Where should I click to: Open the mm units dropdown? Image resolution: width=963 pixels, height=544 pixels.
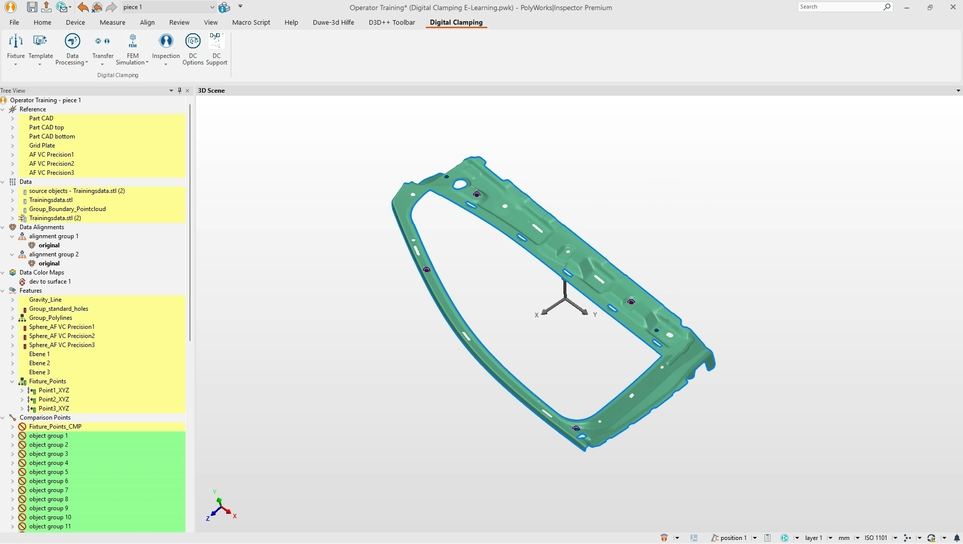coord(857,538)
